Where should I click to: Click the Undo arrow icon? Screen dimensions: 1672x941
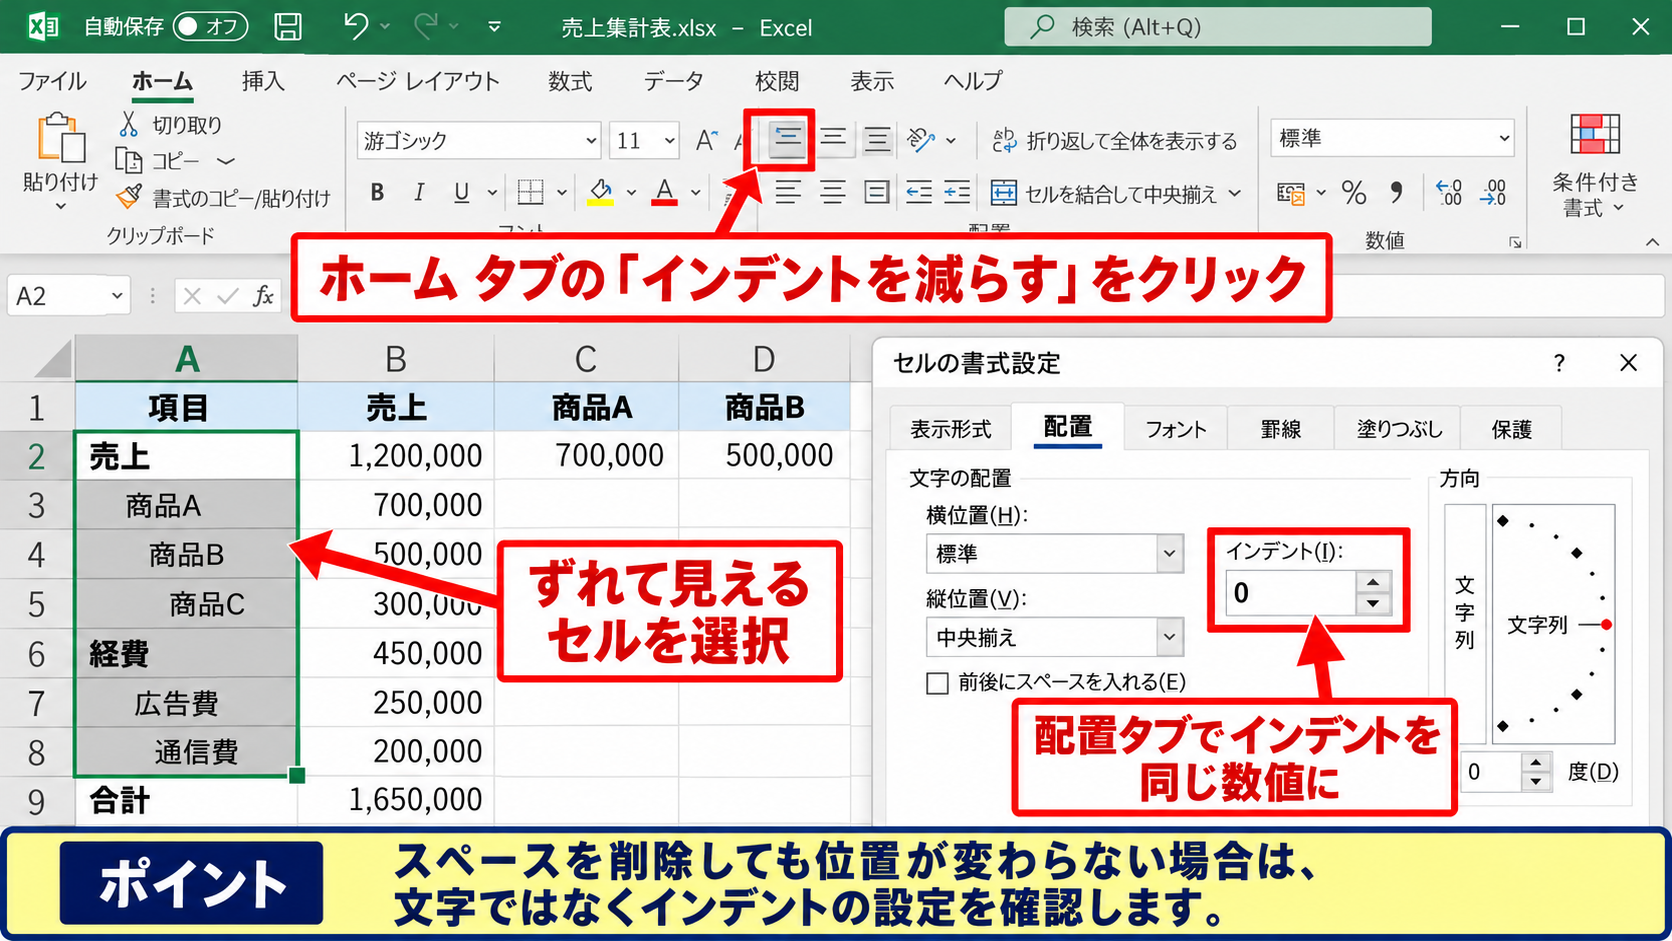click(x=355, y=26)
